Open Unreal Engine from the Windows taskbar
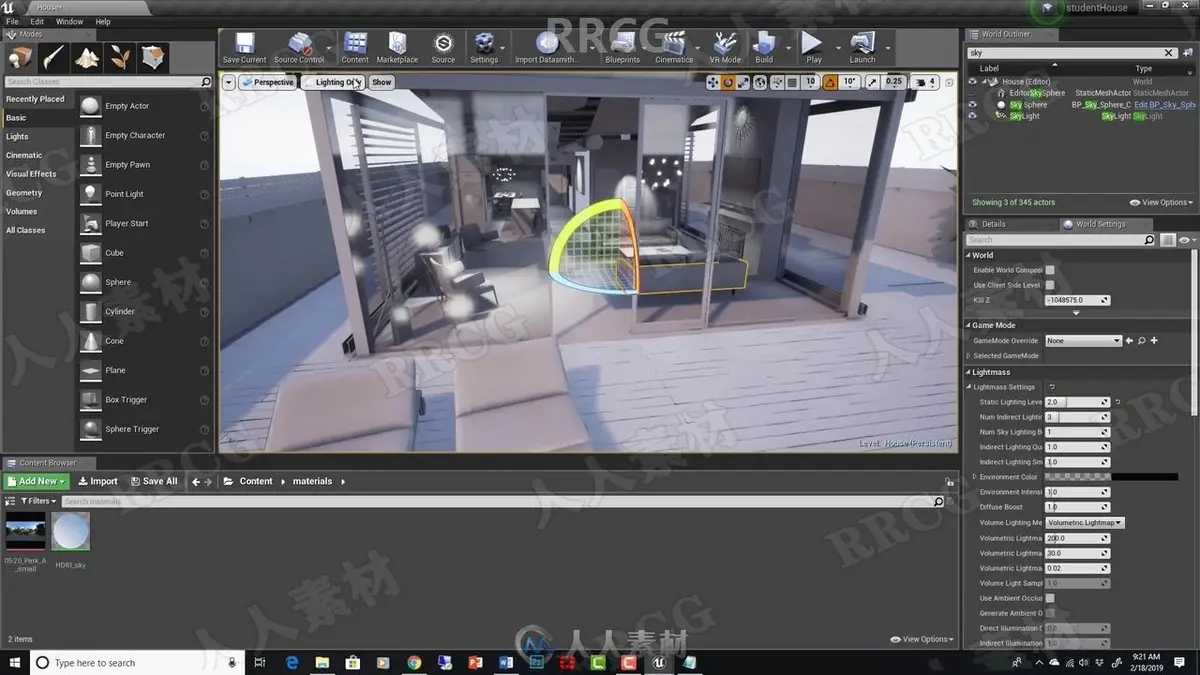Viewport: 1200px width, 675px height. pyautogui.click(x=658, y=662)
